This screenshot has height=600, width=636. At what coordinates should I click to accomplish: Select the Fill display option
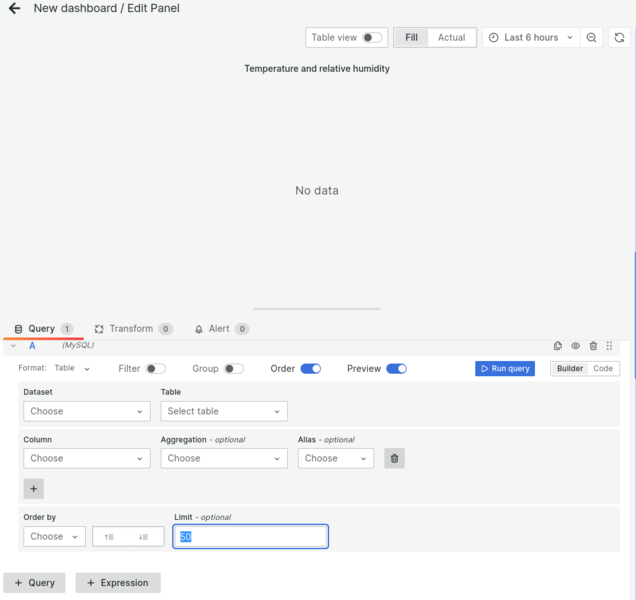tap(411, 38)
